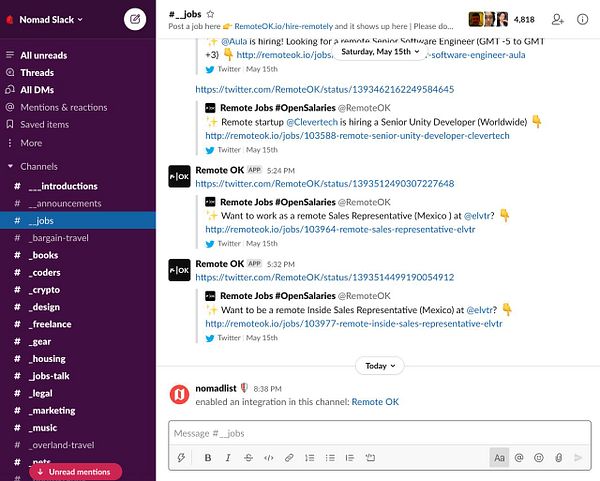The height and width of the screenshot is (481, 600).
Task: Open tweet link ending 584645
Action: coord(325,90)
